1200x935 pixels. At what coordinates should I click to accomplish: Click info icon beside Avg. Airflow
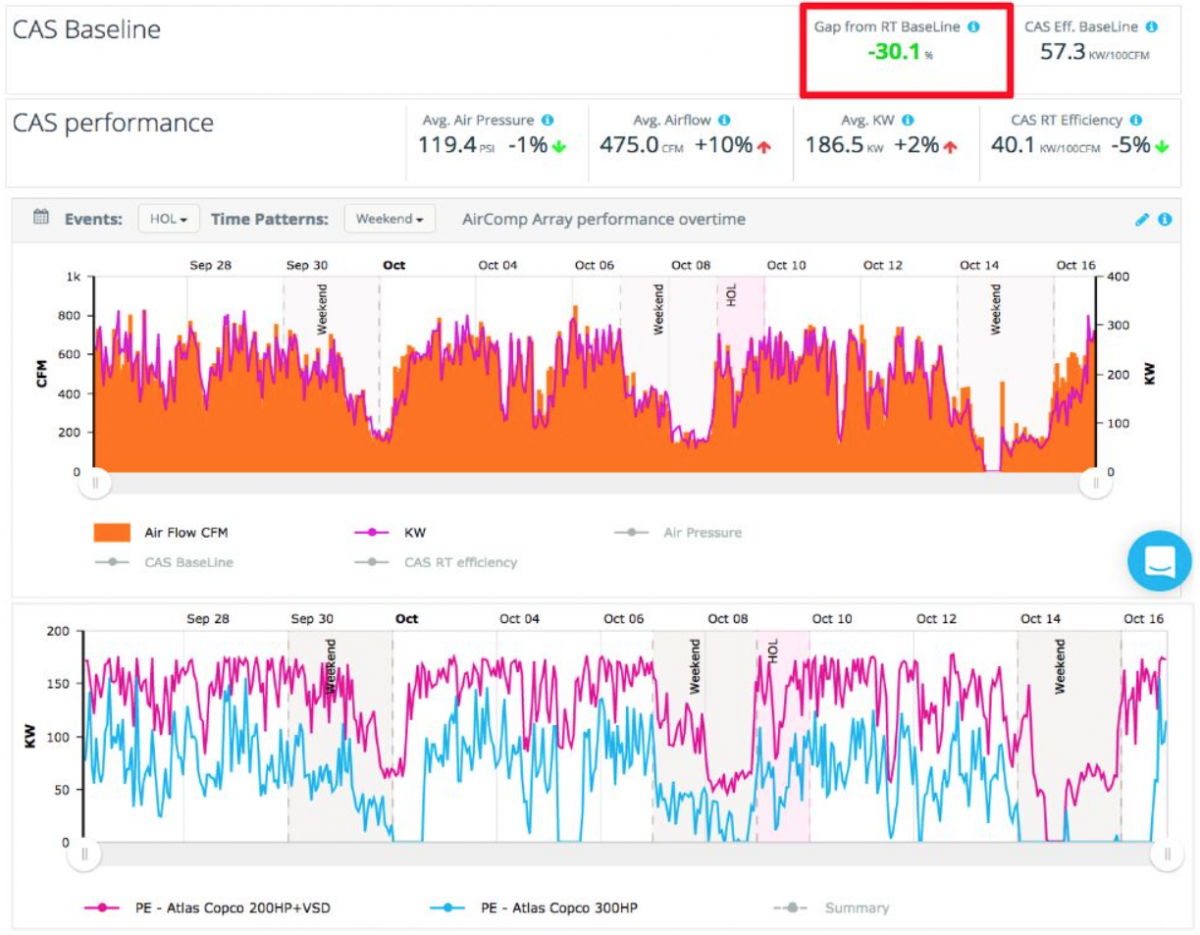click(724, 120)
